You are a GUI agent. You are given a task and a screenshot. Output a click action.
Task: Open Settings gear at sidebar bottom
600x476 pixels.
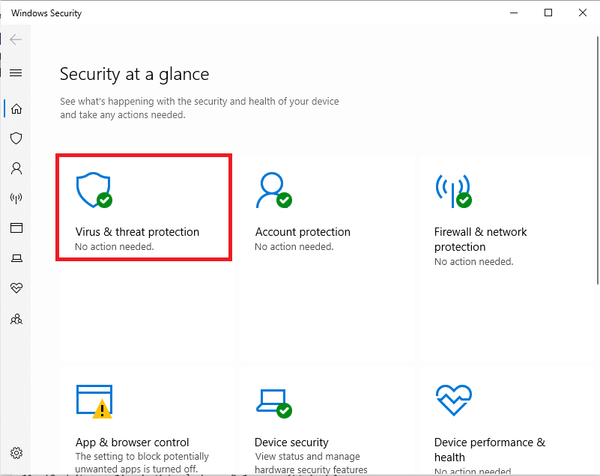(16, 453)
